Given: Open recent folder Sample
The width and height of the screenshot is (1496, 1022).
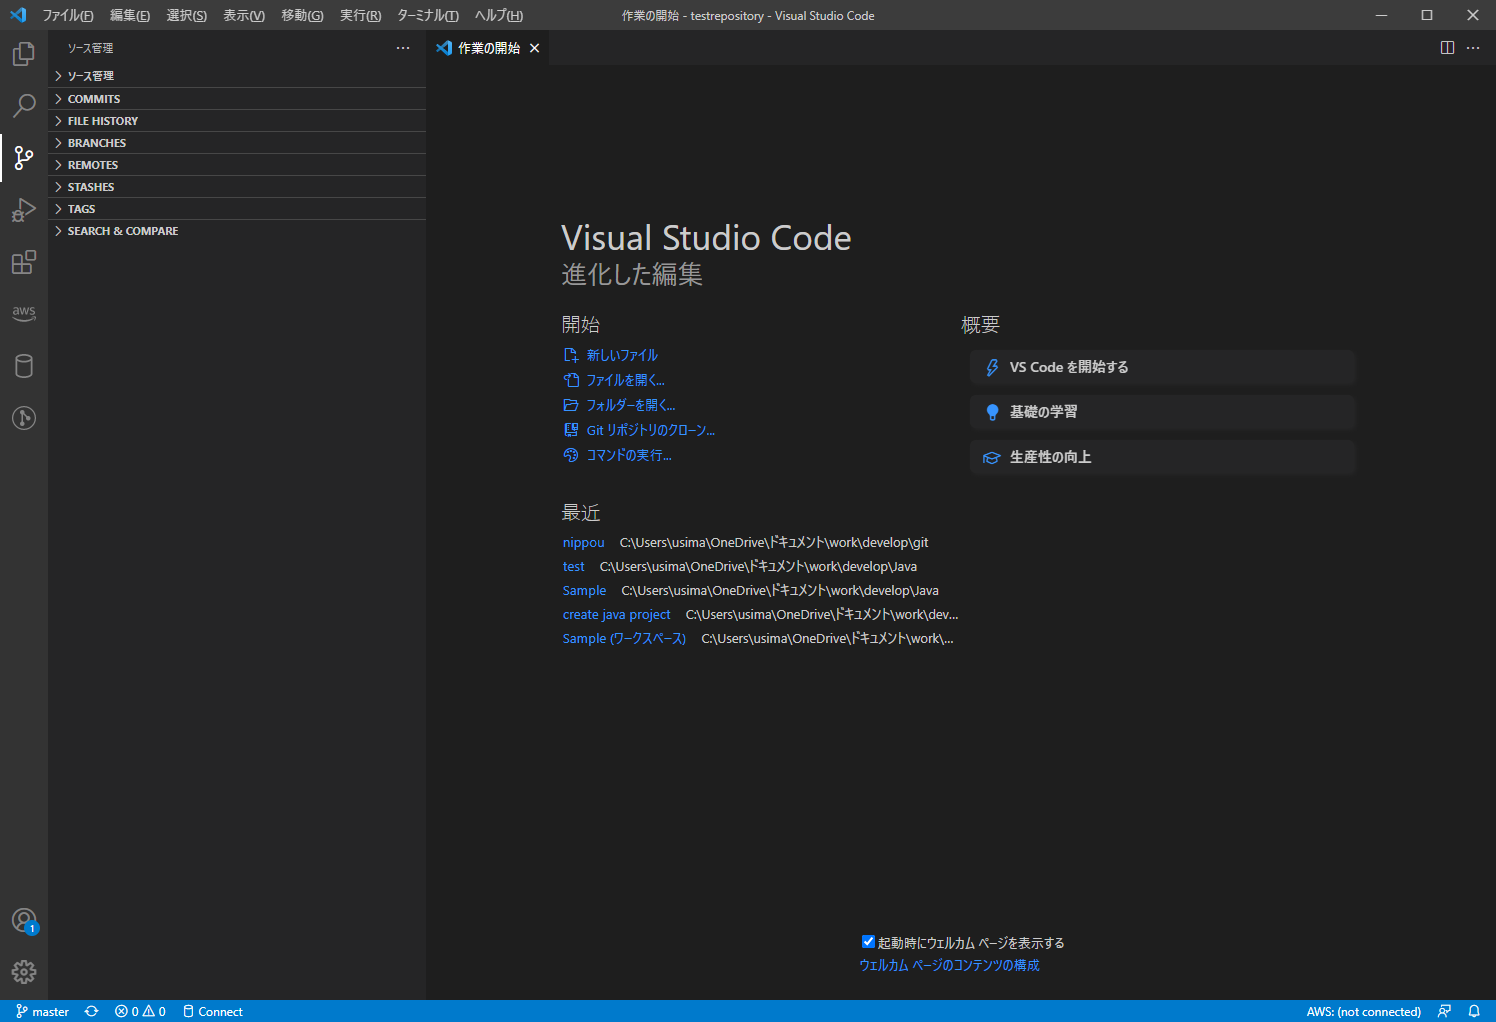Looking at the screenshot, I should pos(584,590).
